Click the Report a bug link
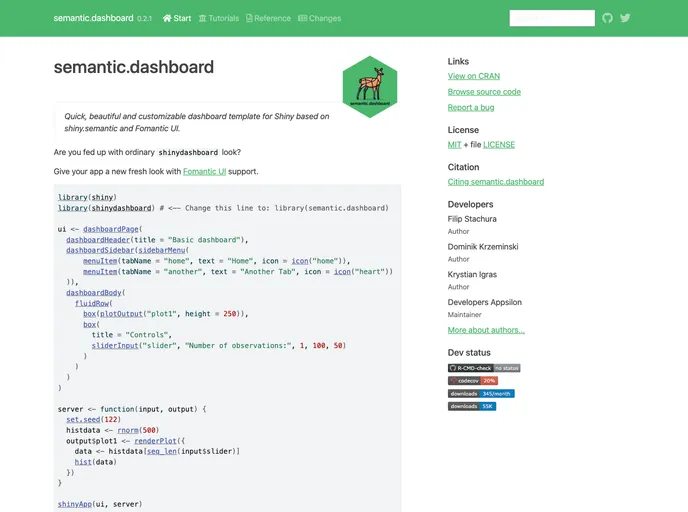 (471, 108)
